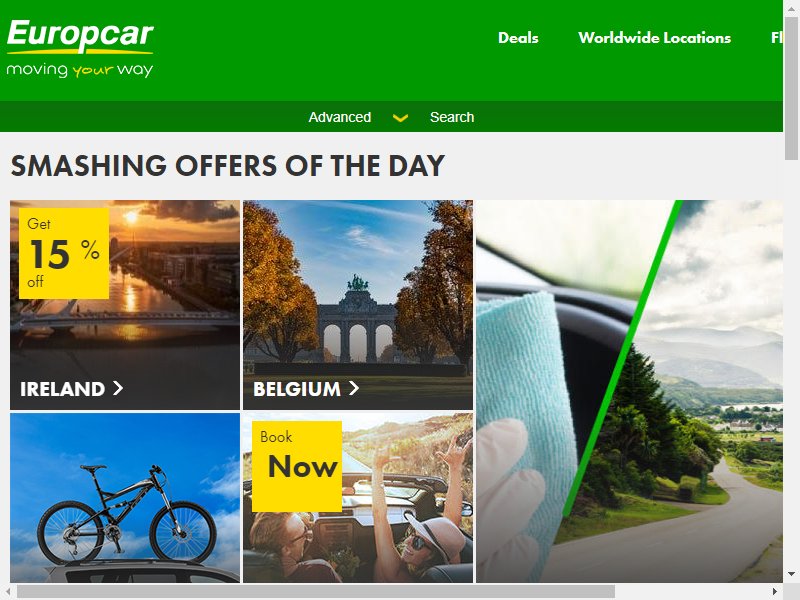Screen dimensions: 800x600
Task: Click the Search link
Action: pos(452,117)
